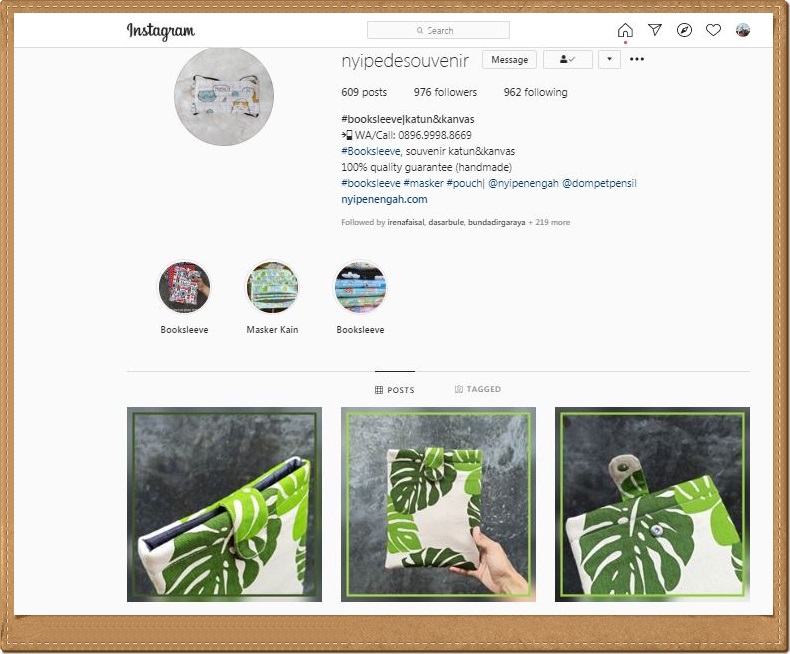Open the nyipenengah.com website link
The image size is (790, 654).
click(x=384, y=199)
